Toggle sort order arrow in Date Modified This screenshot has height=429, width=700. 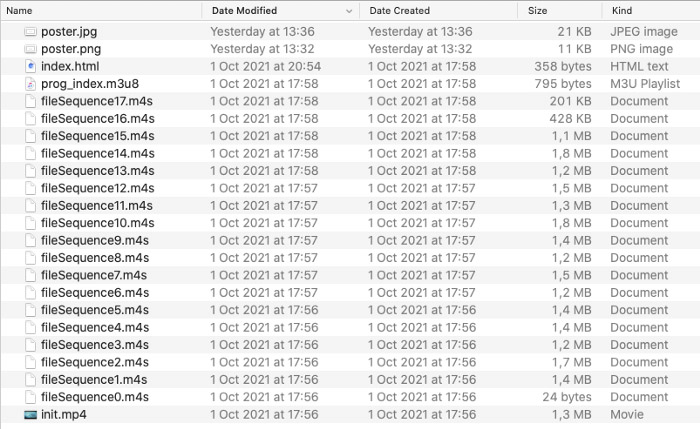click(x=349, y=11)
